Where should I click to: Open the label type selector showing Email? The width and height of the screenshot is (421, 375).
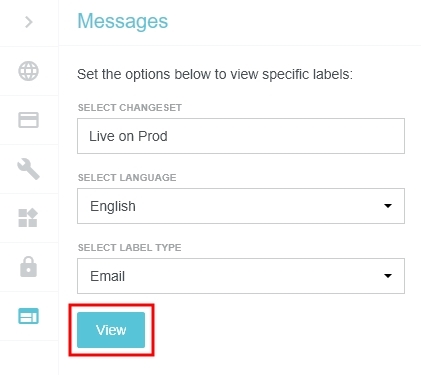point(241,276)
